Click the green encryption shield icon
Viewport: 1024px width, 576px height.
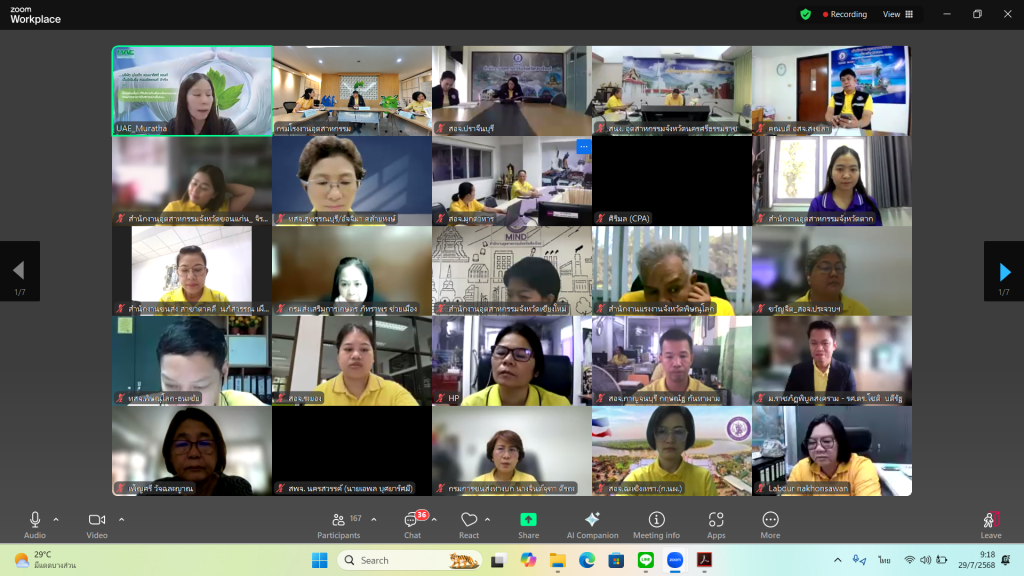805,14
